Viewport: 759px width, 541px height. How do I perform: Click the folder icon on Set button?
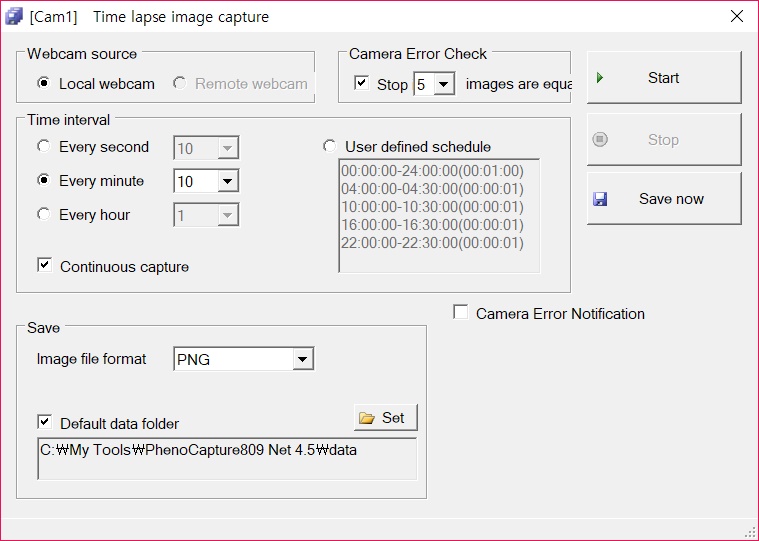367,418
